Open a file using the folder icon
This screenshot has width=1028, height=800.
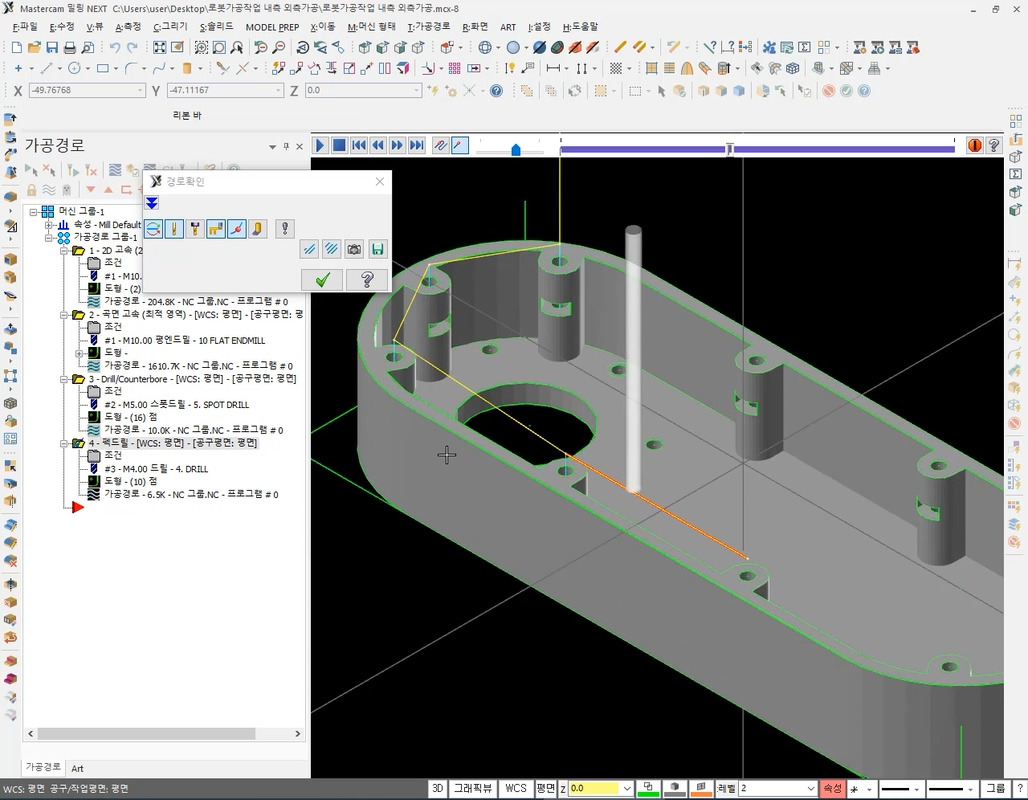pos(34,47)
